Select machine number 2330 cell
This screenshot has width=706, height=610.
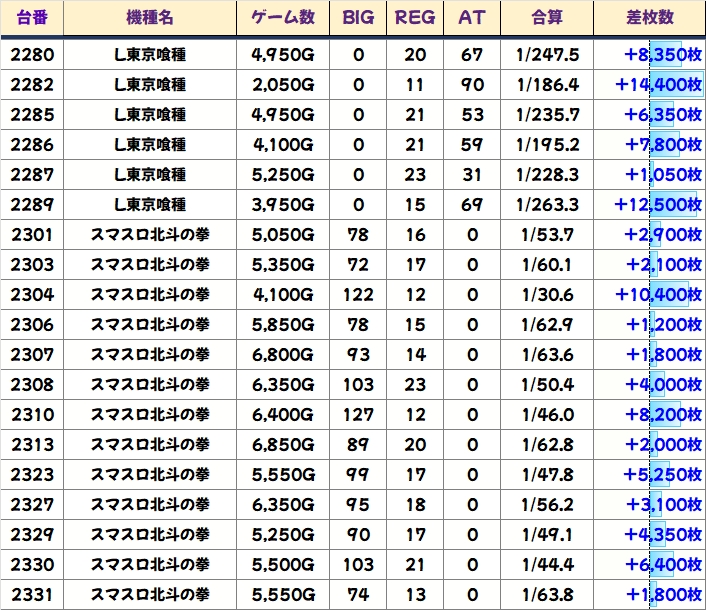coord(32,565)
